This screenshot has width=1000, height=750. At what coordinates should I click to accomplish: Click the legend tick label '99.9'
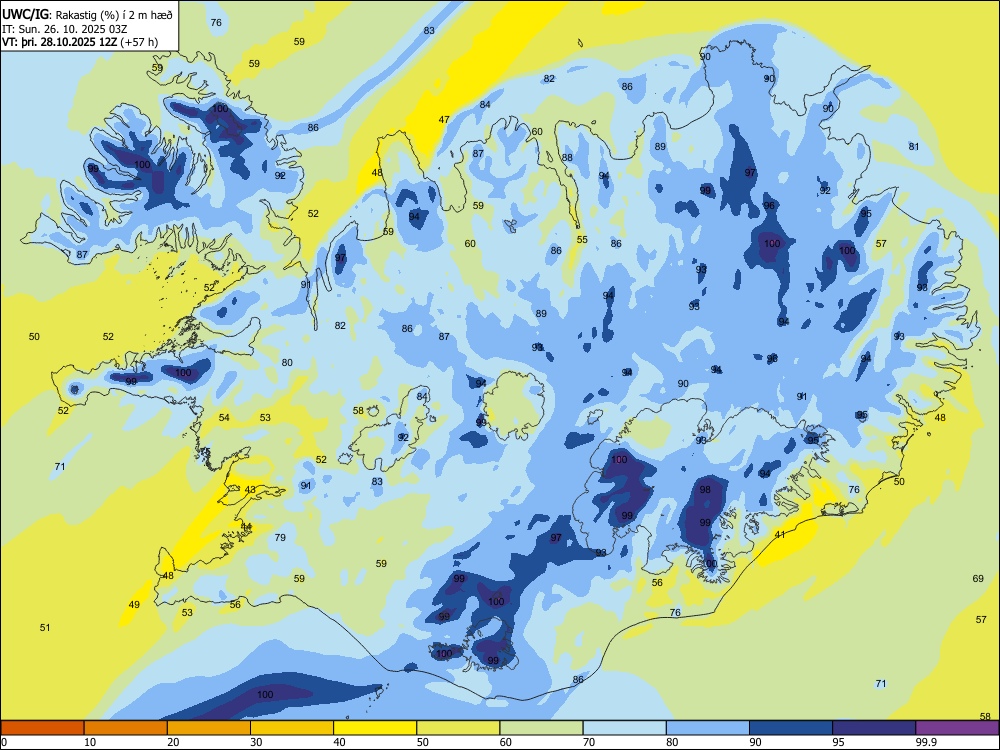[926, 742]
